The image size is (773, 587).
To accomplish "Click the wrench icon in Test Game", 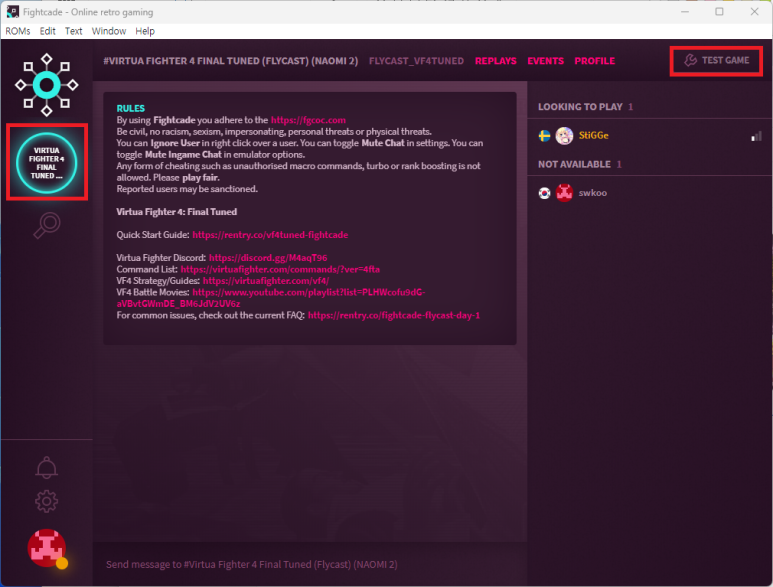I will click(690, 60).
